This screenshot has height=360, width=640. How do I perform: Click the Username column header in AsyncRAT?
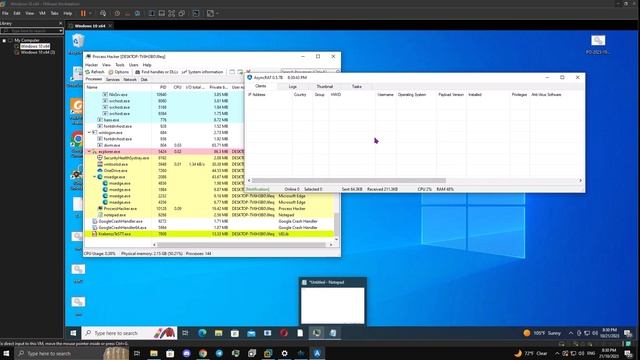point(385,95)
